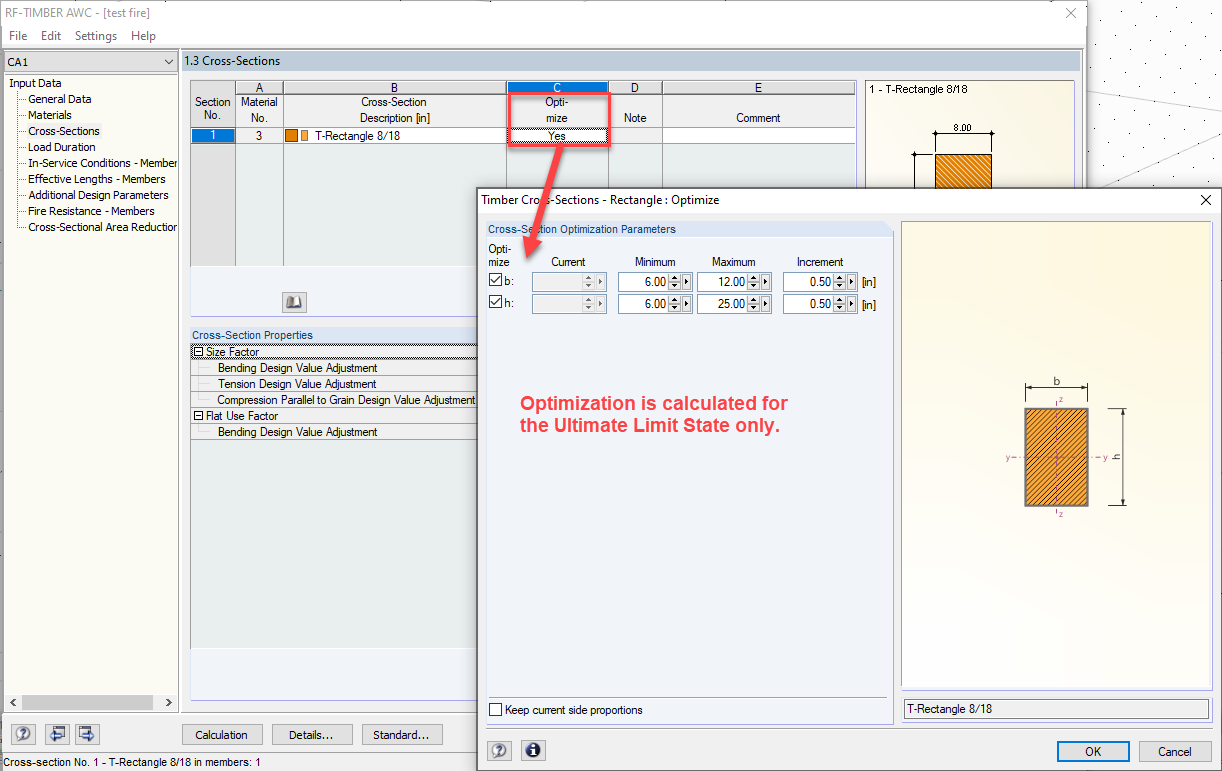Uncheck the optimize b checkbox
The height and width of the screenshot is (771, 1222).
[x=494, y=279]
